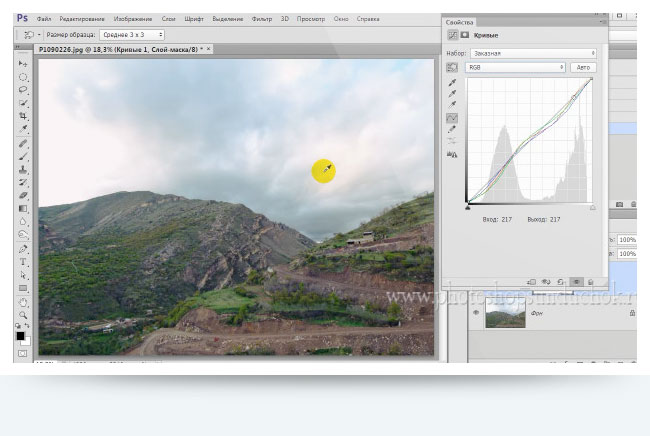Delete the Curves adjustment layer

point(591,282)
